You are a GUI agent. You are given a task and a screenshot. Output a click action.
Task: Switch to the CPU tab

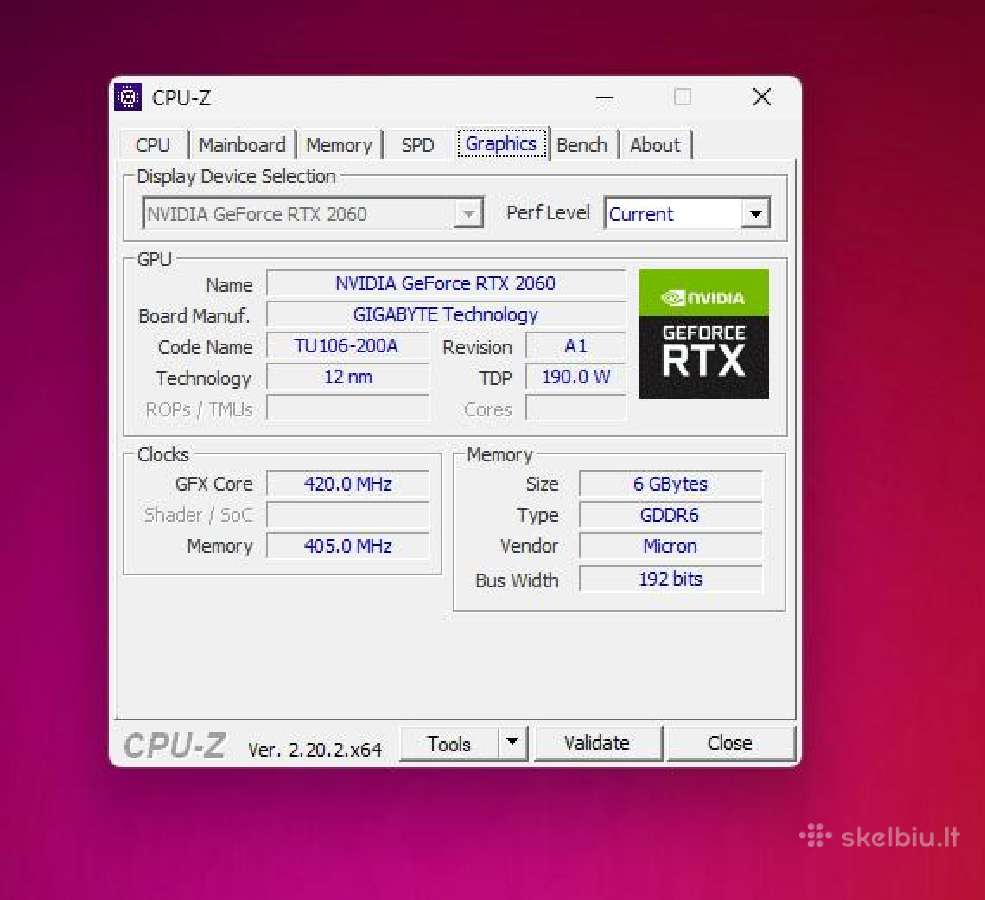point(153,145)
